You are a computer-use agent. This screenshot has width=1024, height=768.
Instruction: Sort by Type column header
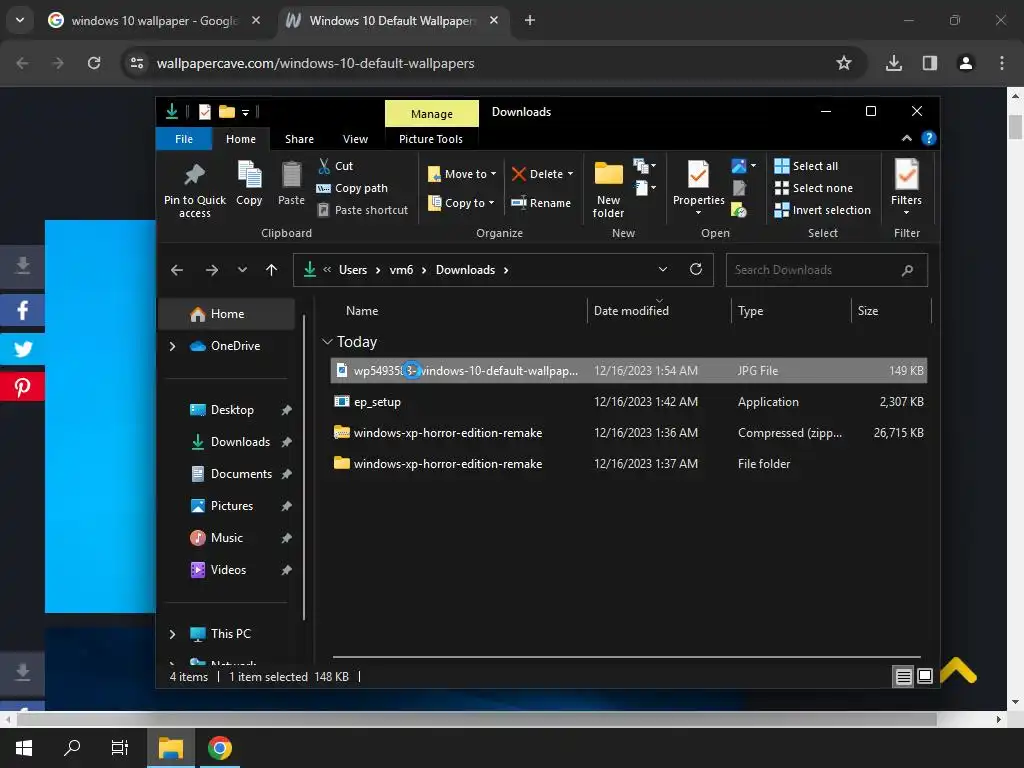pos(750,311)
